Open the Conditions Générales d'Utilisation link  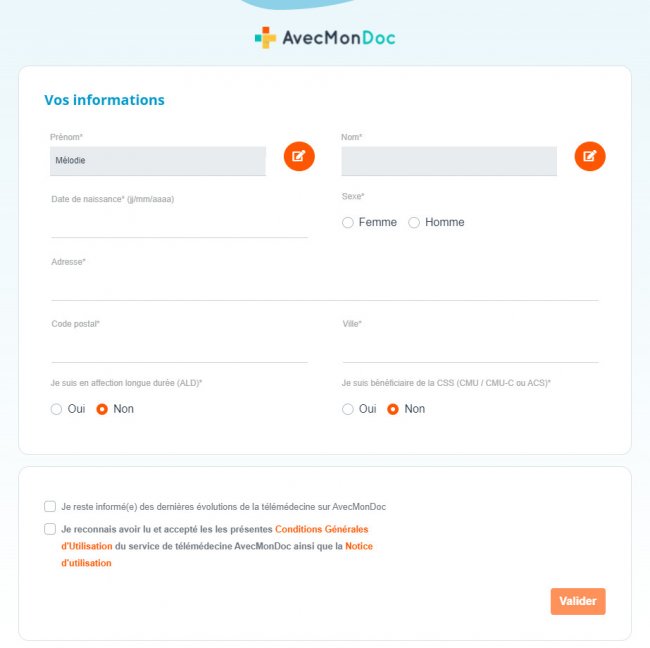(x=321, y=529)
